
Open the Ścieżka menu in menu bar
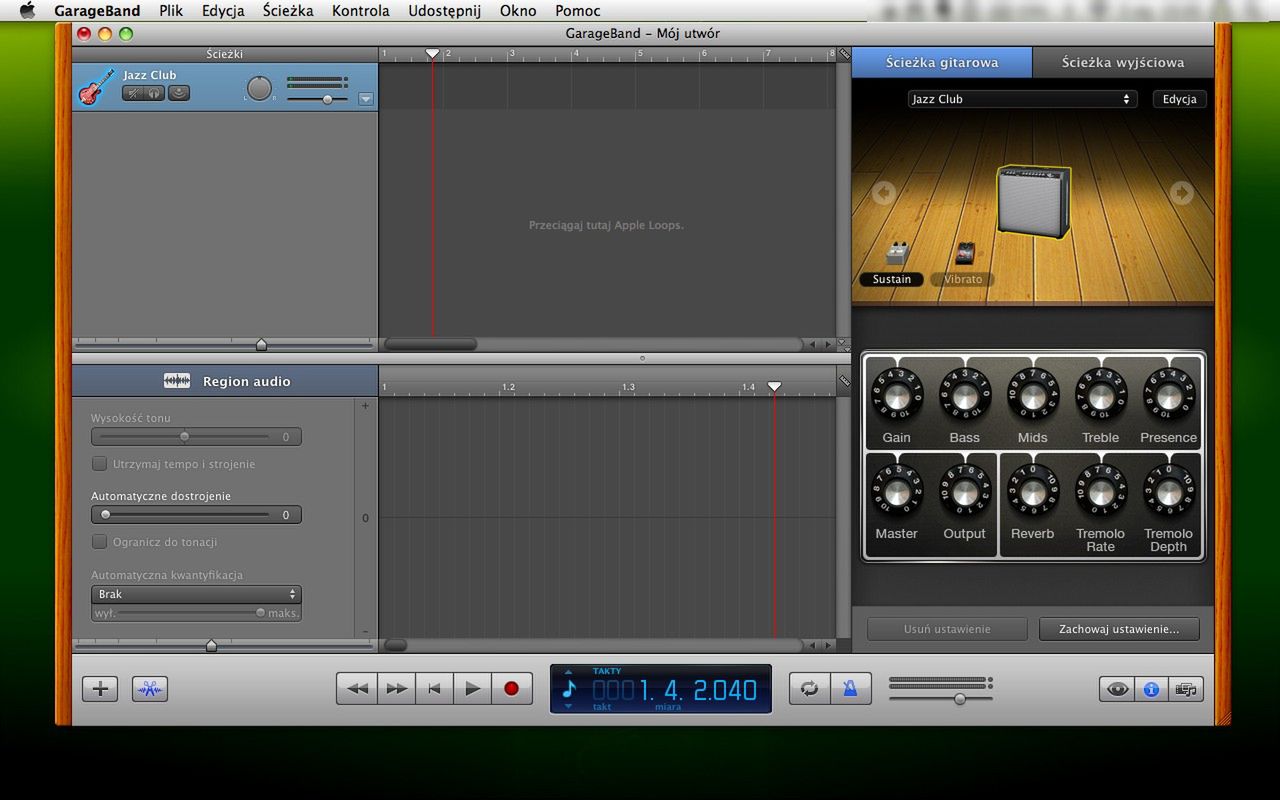click(x=287, y=11)
